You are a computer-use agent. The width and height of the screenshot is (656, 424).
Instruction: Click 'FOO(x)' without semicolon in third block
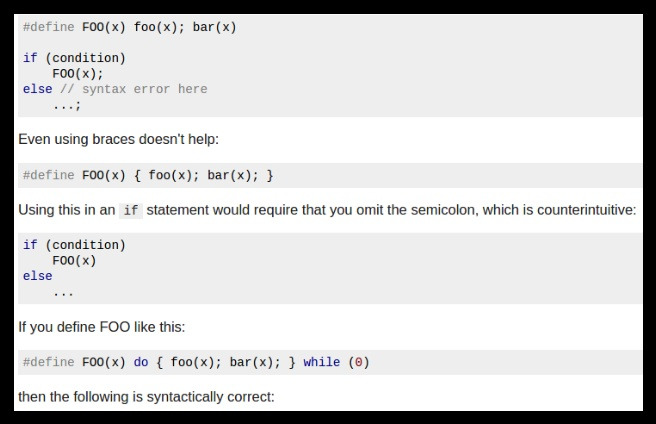point(74,261)
